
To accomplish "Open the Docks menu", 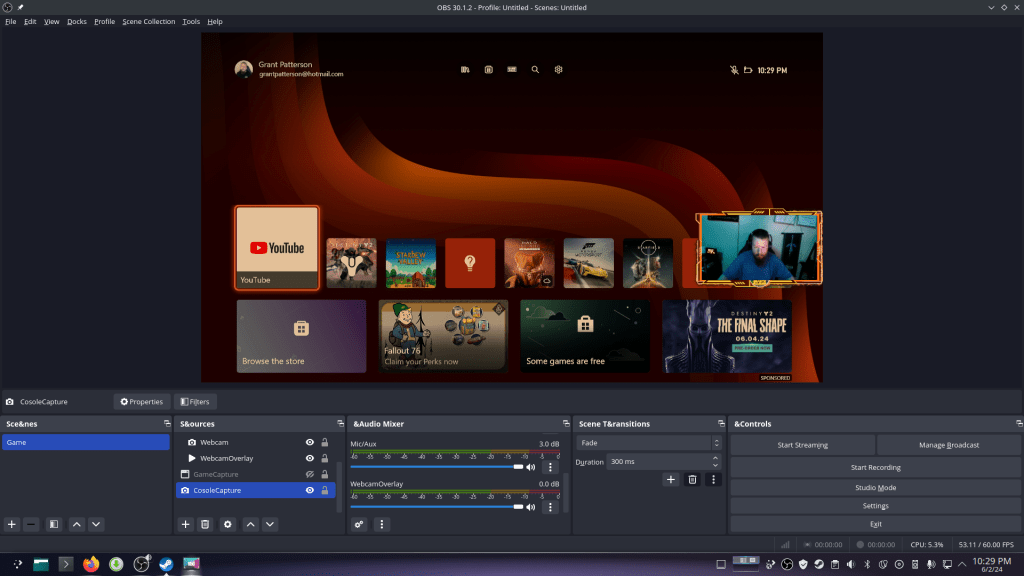I will pos(76,21).
